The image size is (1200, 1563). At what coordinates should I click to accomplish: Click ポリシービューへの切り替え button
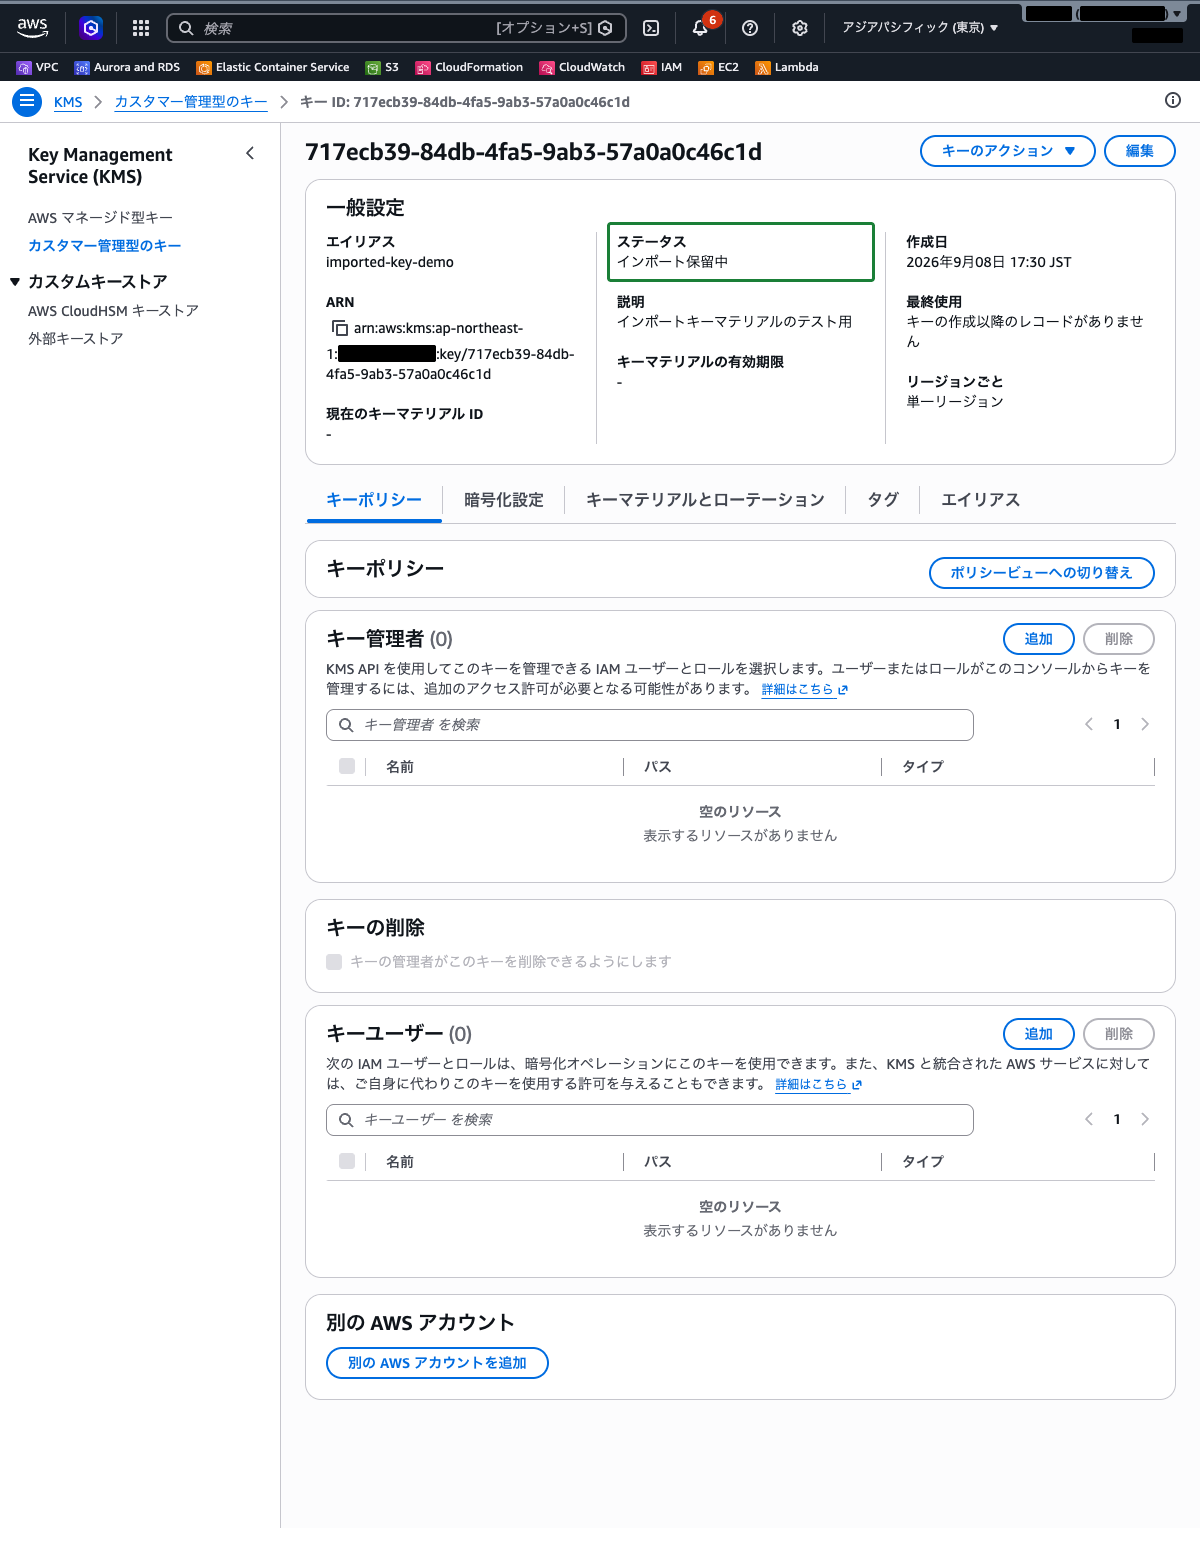click(1042, 573)
